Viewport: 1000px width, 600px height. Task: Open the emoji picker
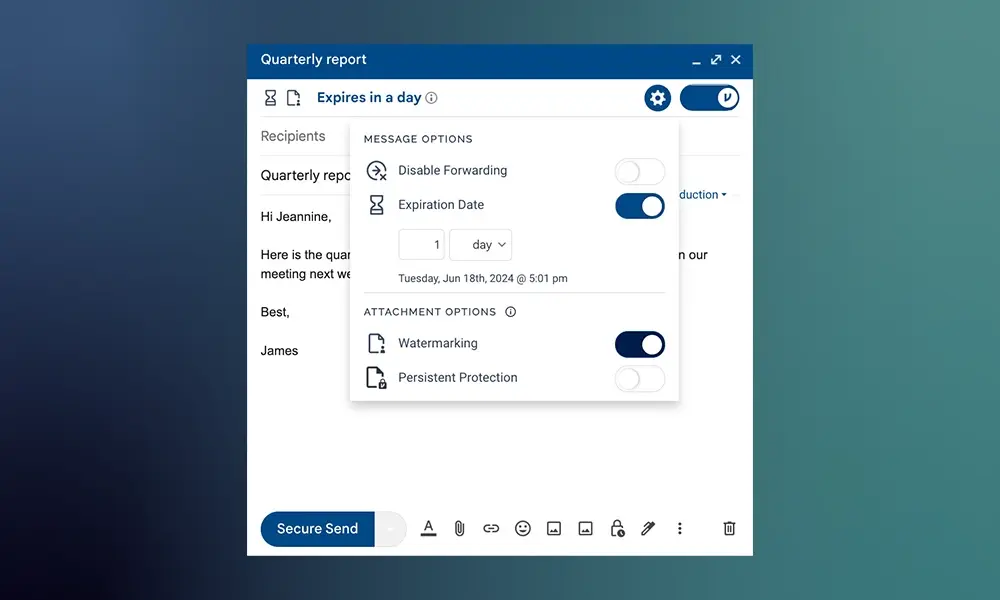[523, 528]
